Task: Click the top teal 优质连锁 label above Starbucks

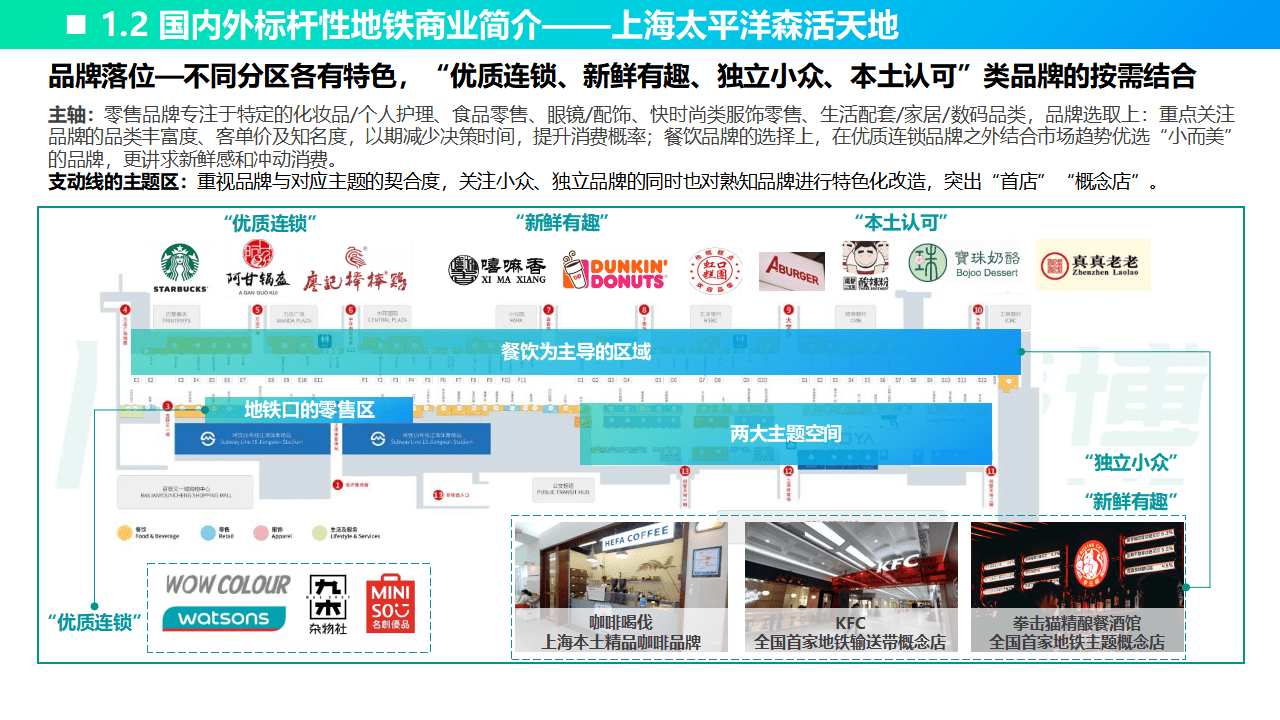Action: (x=270, y=222)
